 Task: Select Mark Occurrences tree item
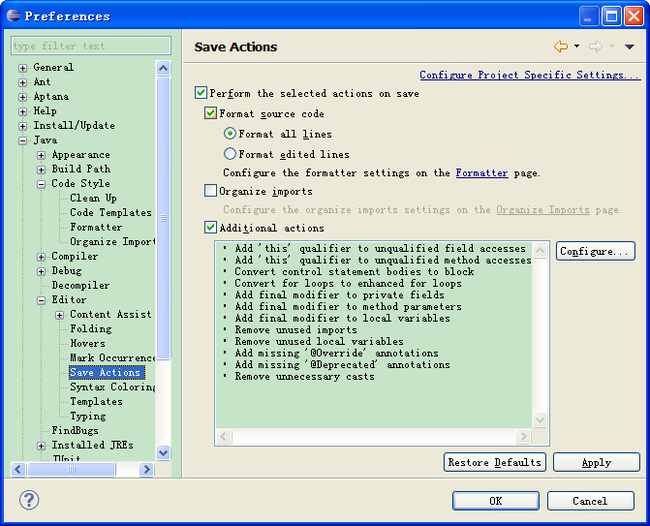click(x=112, y=358)
